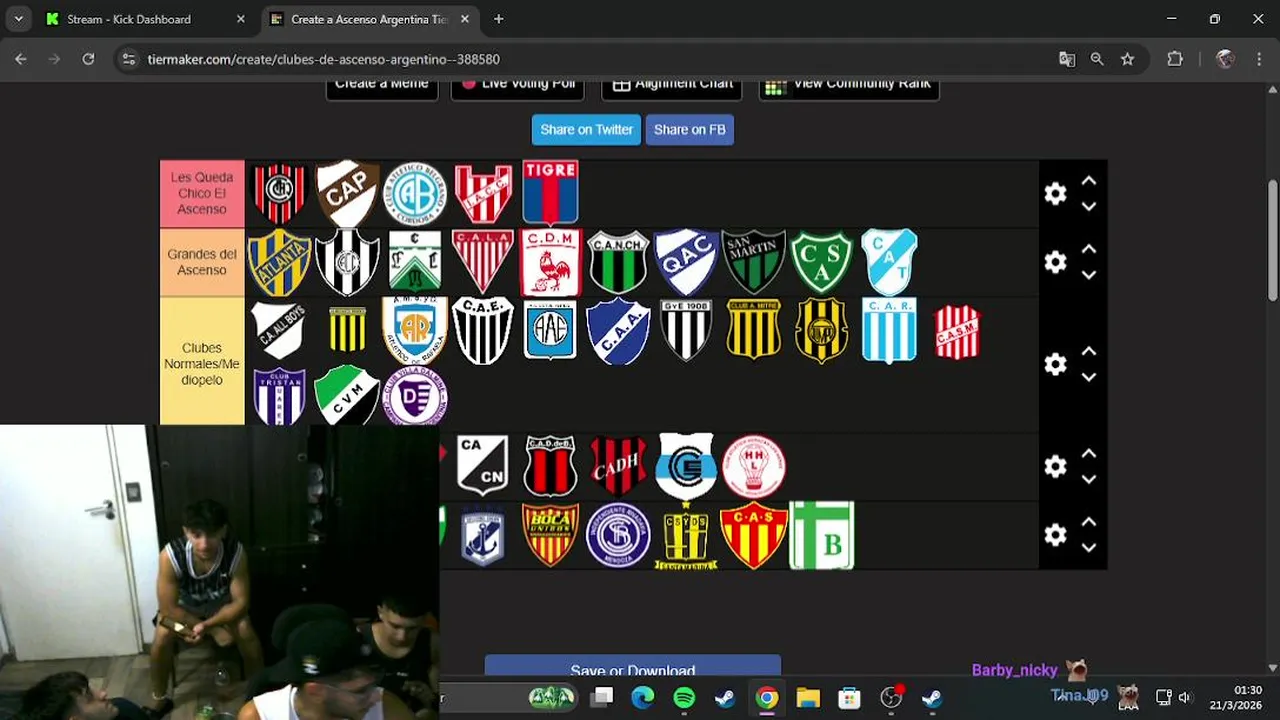Select the CA CN black and white crest

click(x=482, y=466)
